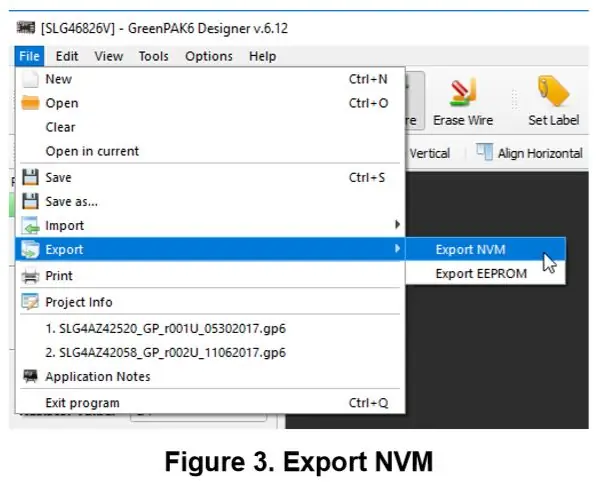Select the Erase Wire tool
This screenshot has width=597, height=483.
click(x=463, y=102)
